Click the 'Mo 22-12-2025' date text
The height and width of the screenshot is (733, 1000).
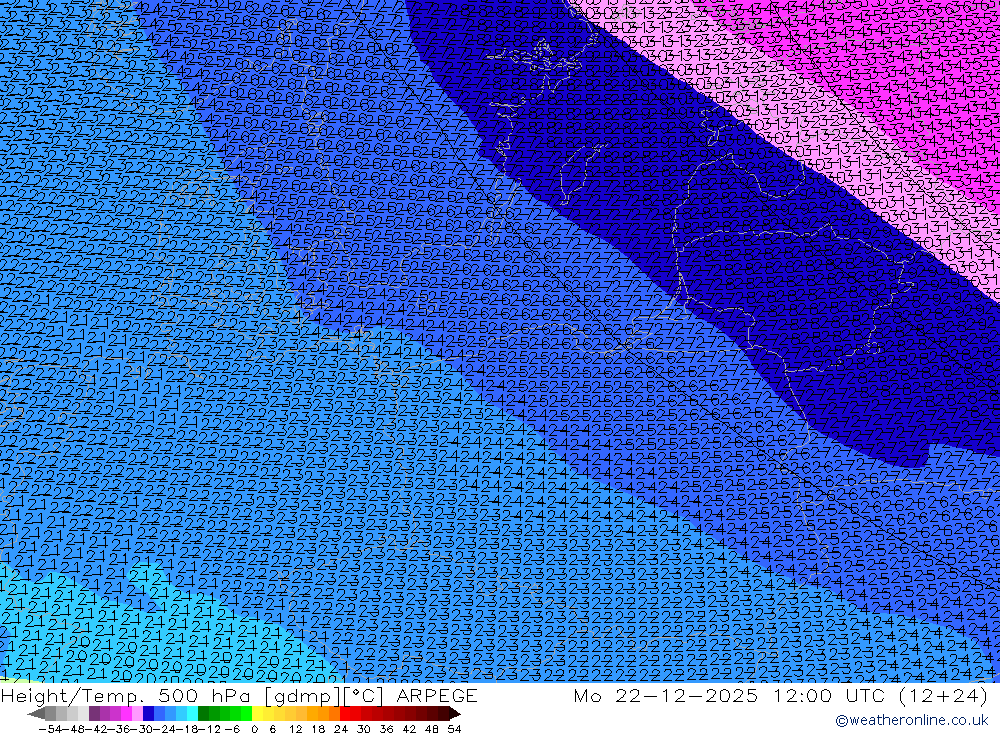click(x=666, y=695)
